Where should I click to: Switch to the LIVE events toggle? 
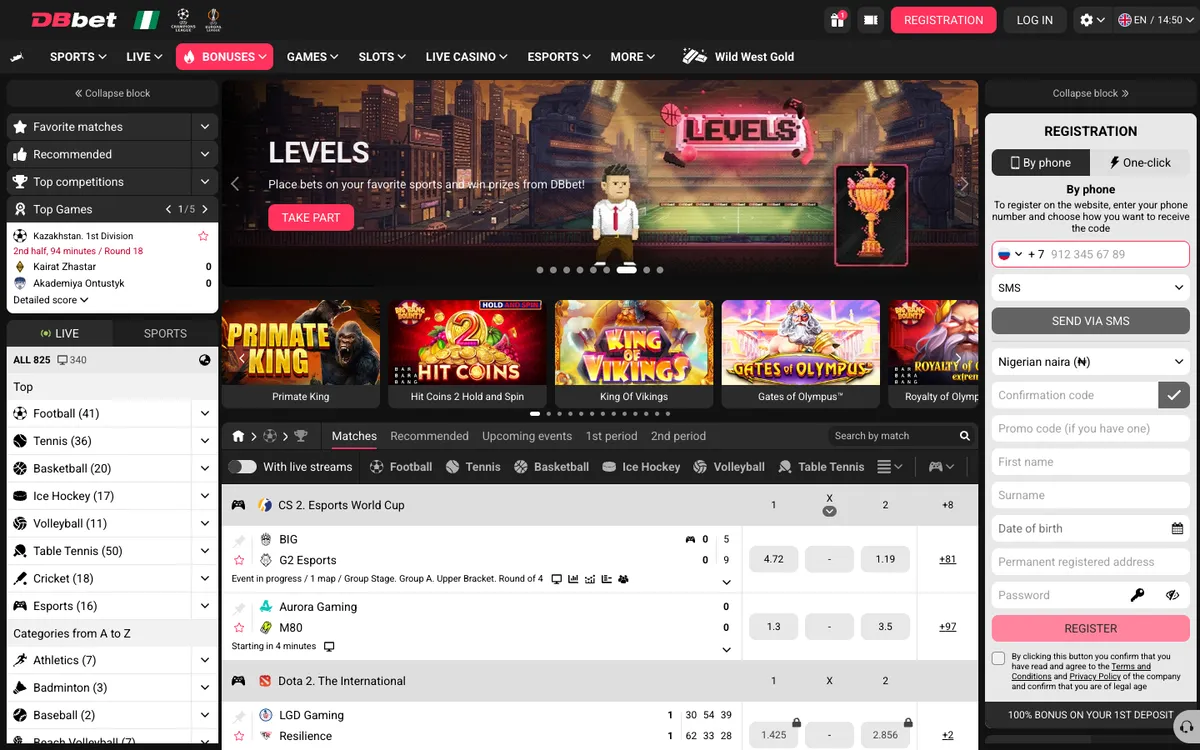pyautogui.click(x=60, y=333)
